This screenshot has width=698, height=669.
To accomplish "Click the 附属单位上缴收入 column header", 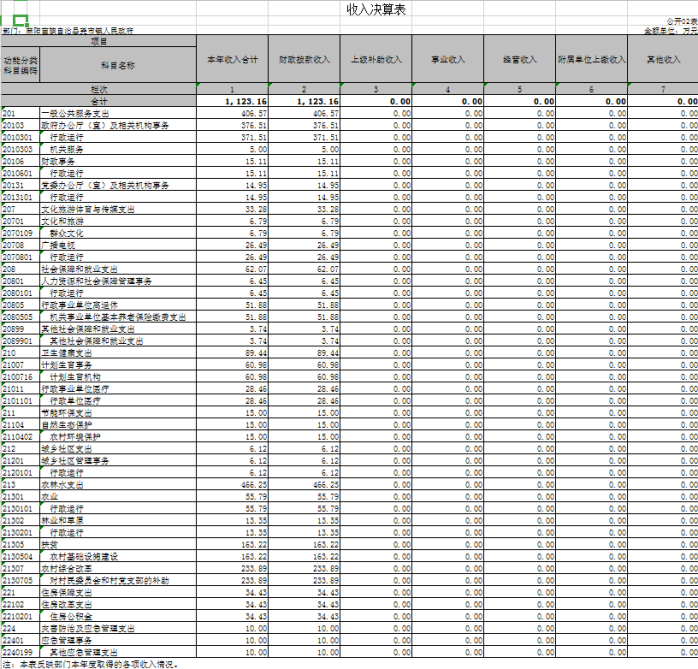I will click(591, 60).
